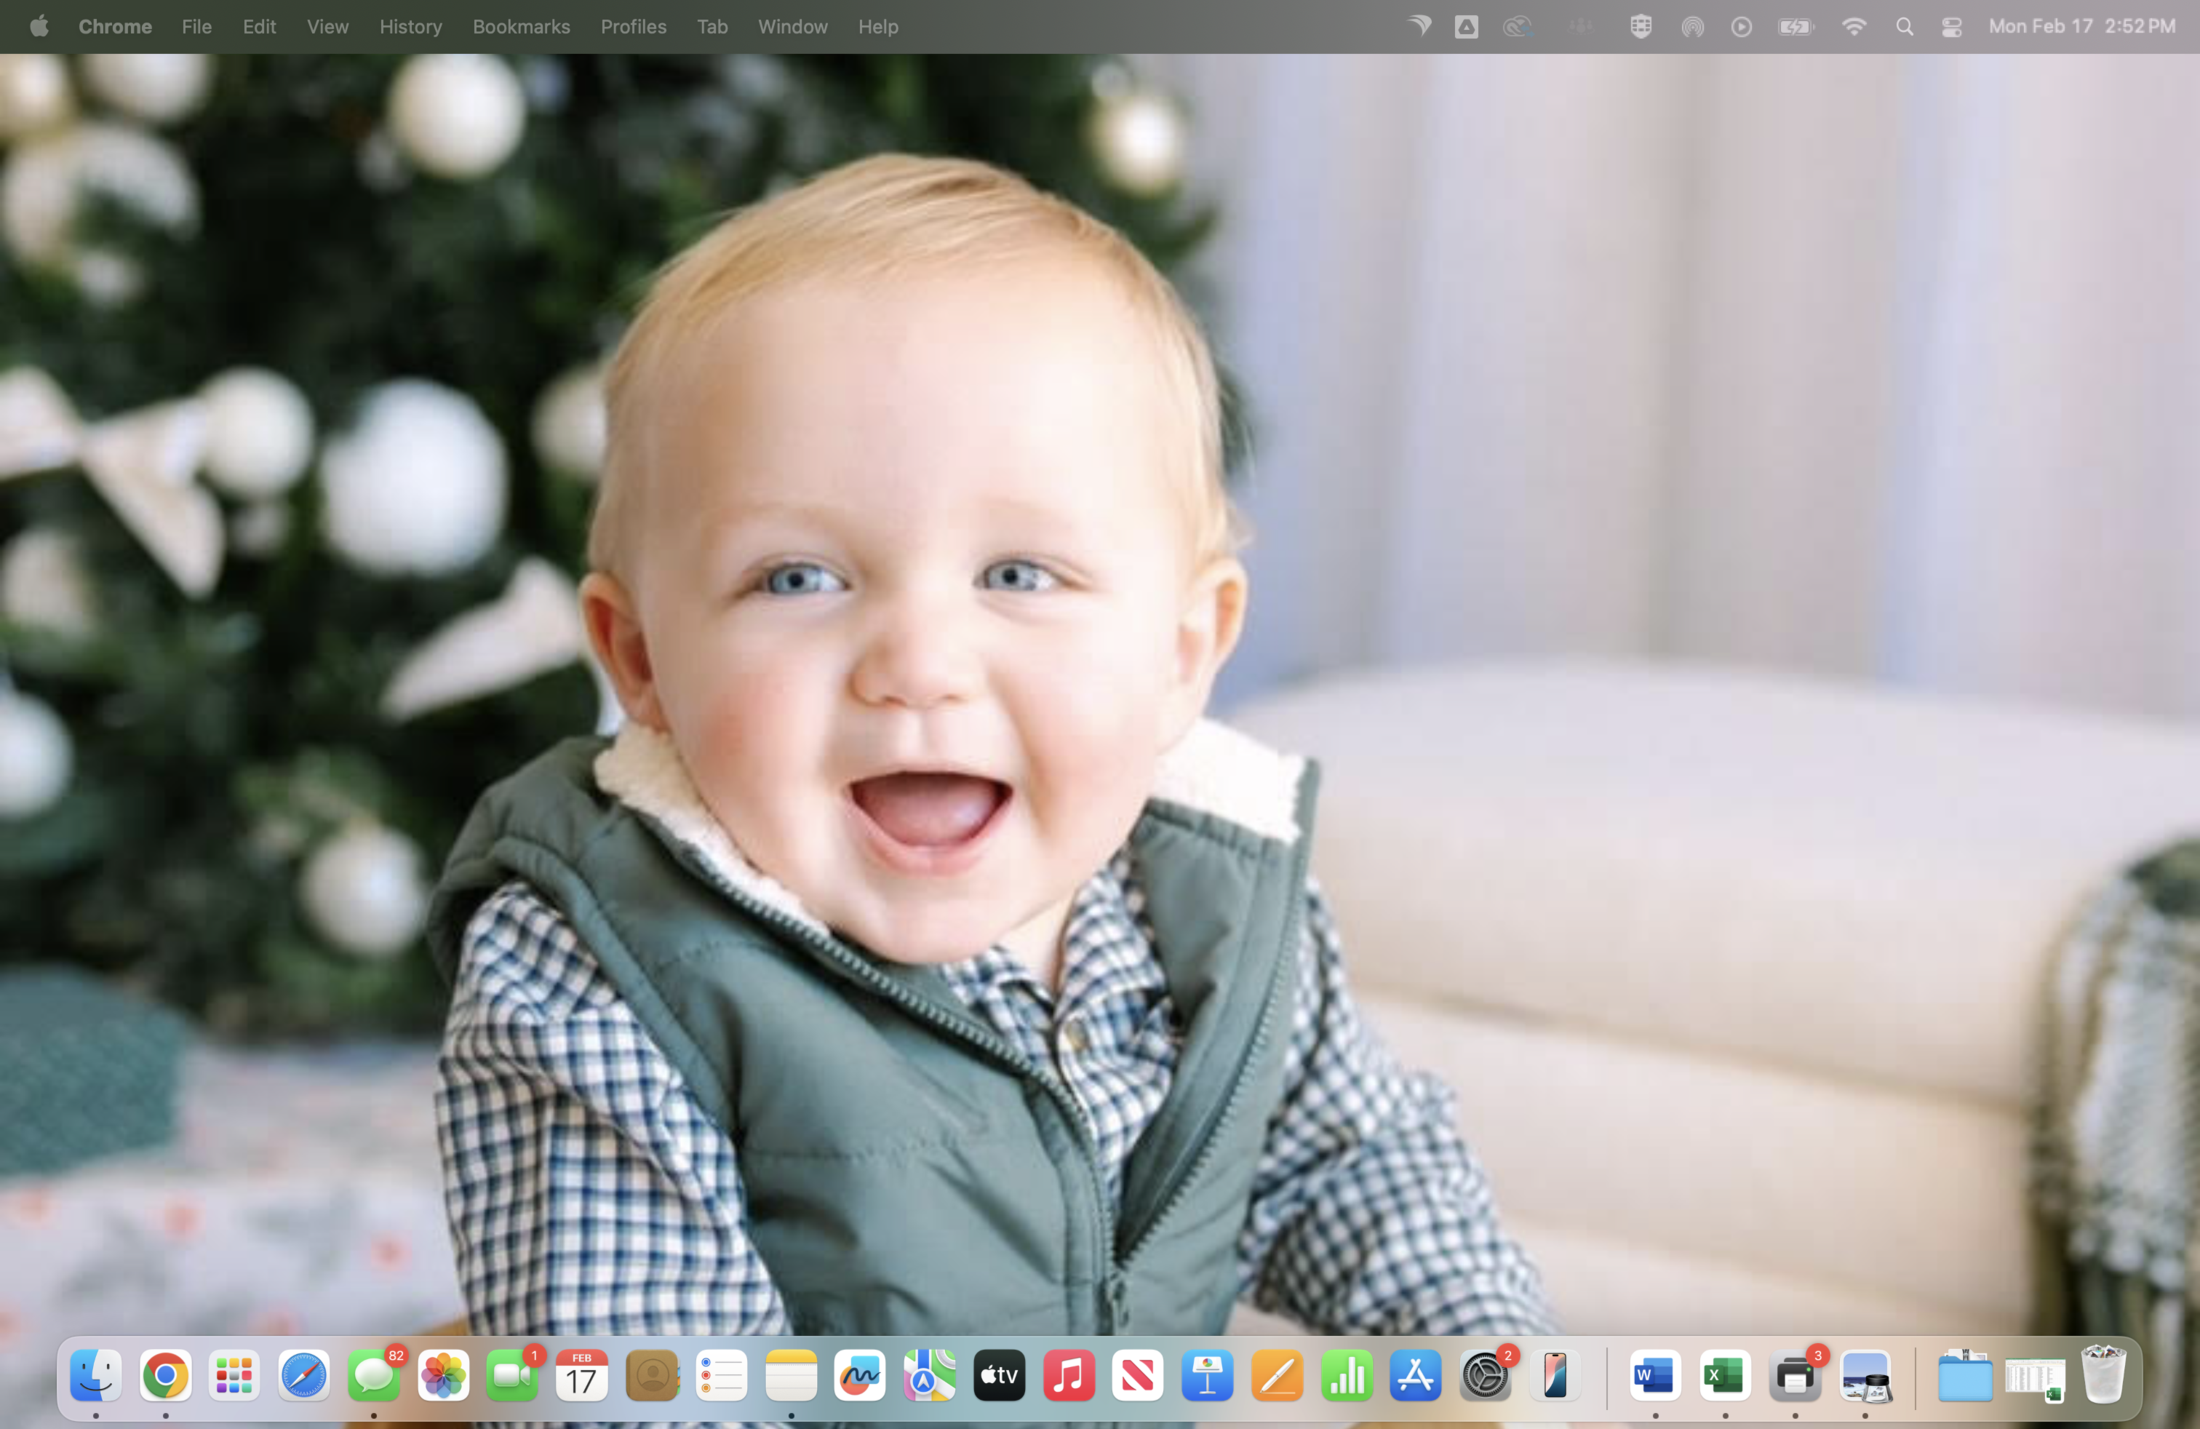Click the shield status icon in menu bar
This screenshot has width=2200, height=1429.
coord(1640,27)
